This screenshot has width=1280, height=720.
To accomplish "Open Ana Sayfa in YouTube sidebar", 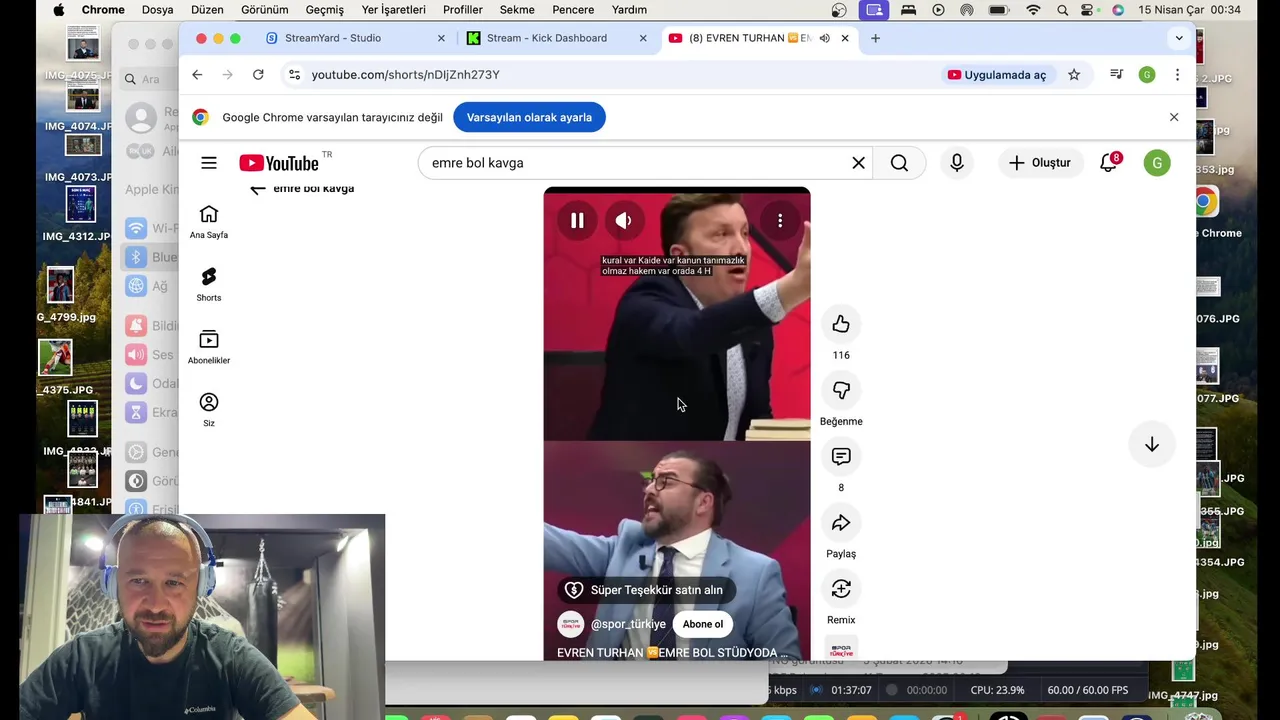I will pyautogui.click(x=209, y=222).
